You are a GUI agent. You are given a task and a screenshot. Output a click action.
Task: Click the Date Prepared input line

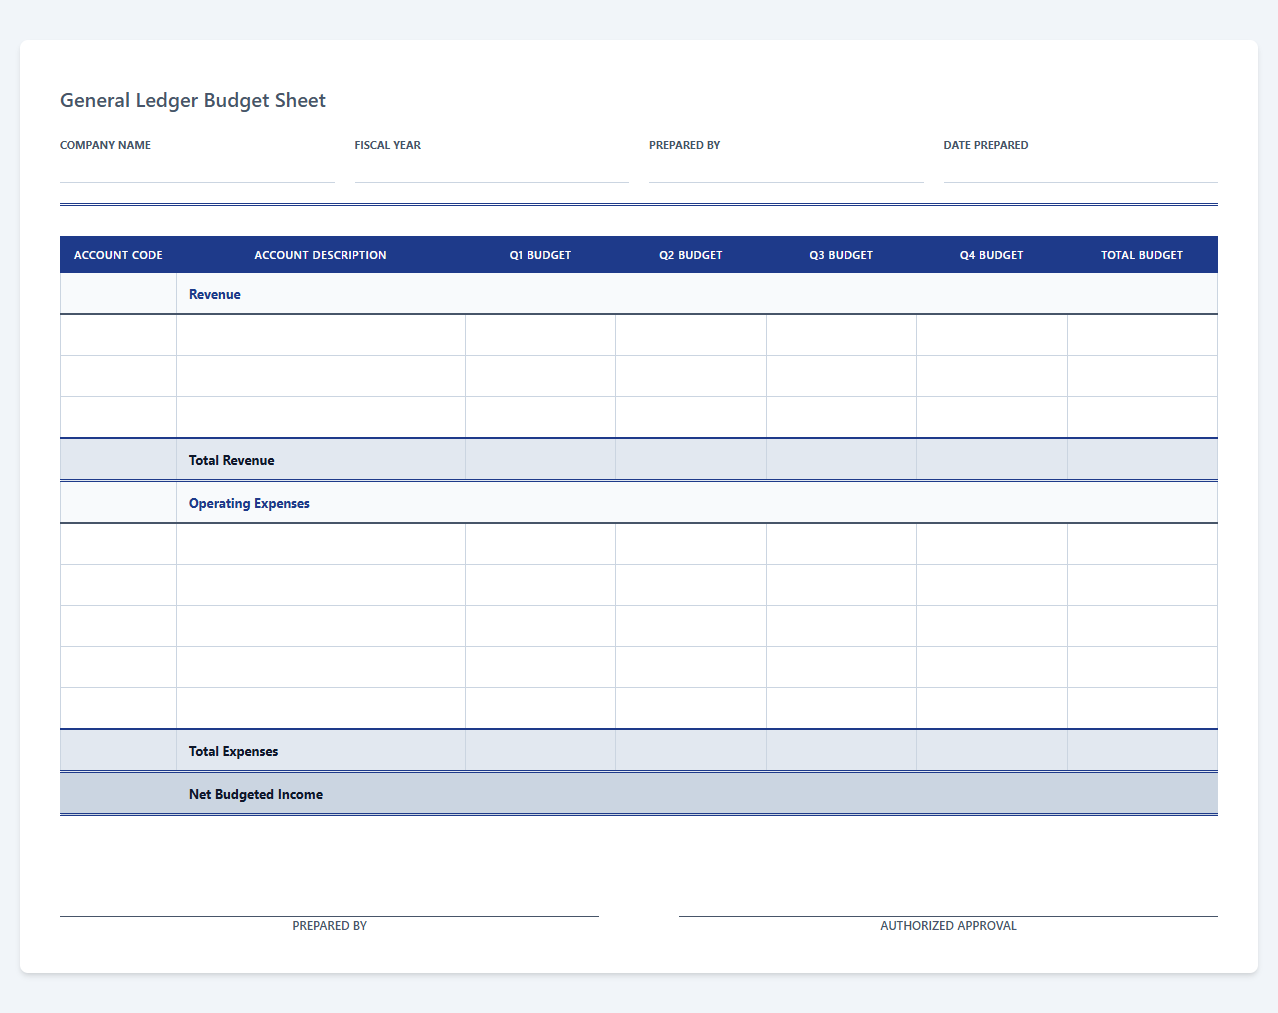tap(1080, 170)
